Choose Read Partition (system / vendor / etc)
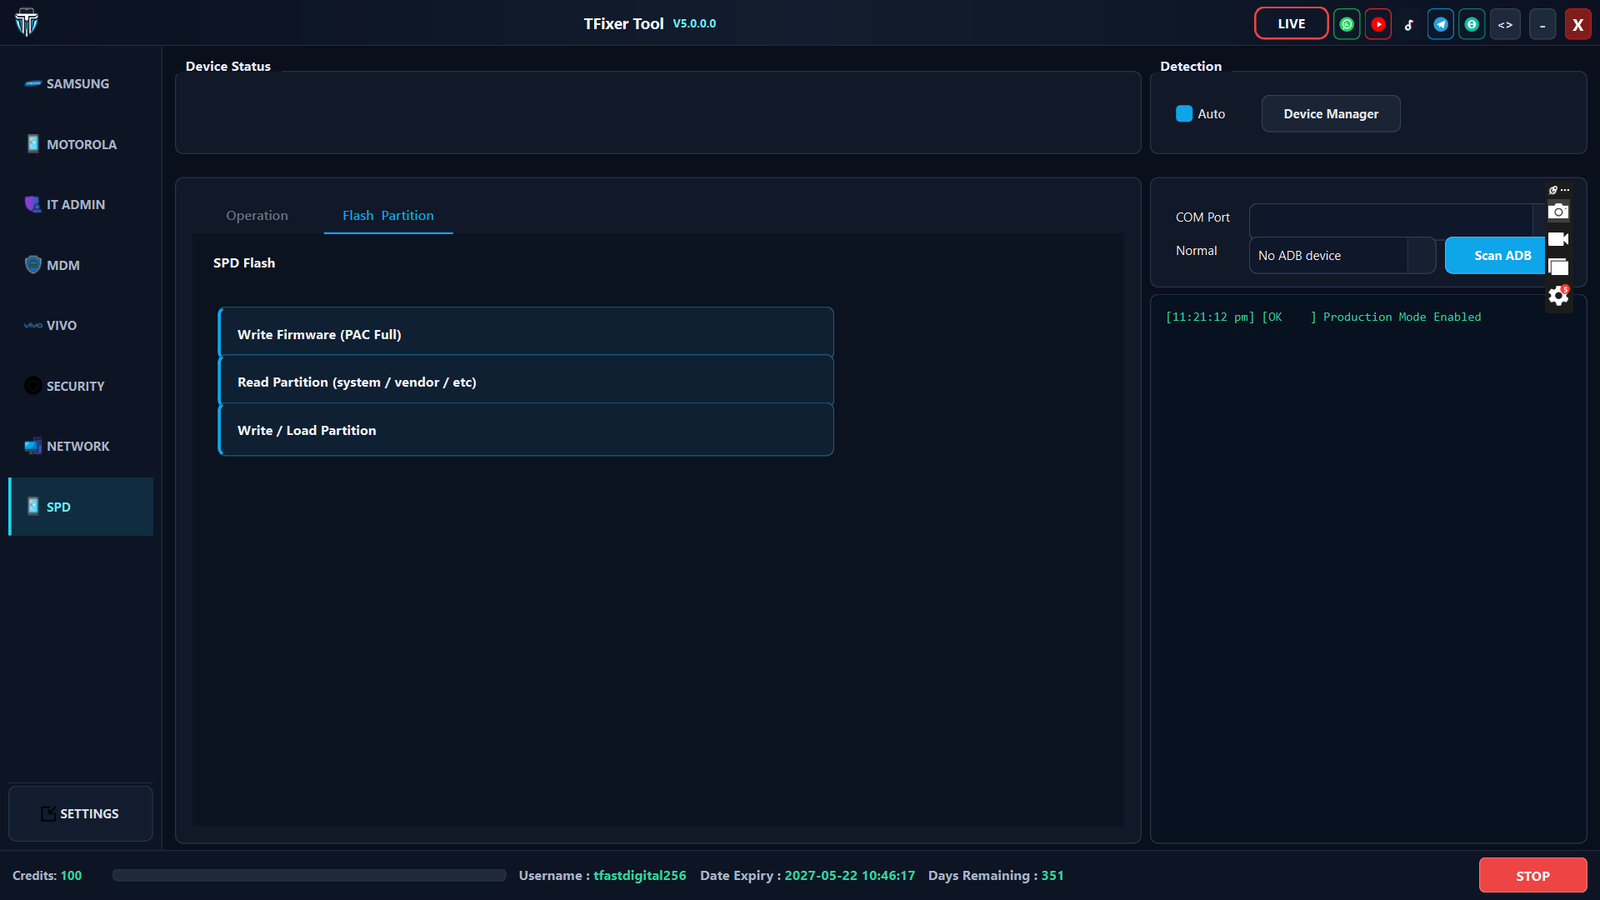The image size is (1600, 900). point(526,382)
